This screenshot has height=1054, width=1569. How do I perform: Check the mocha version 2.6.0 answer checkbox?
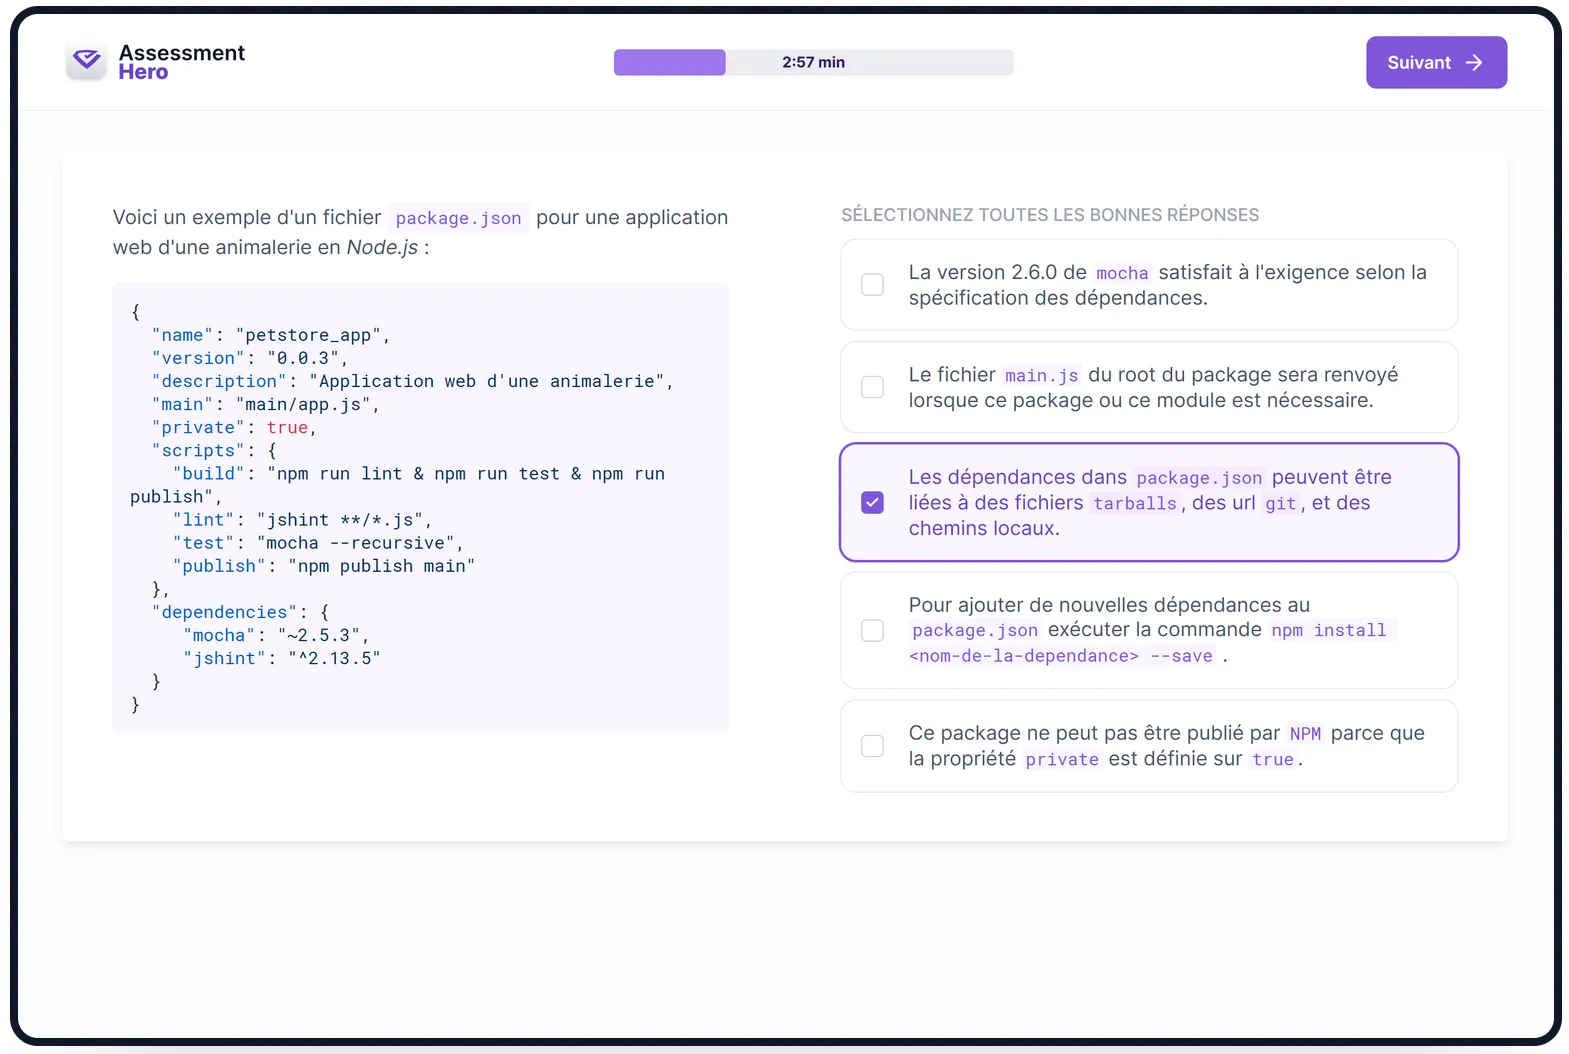pos(872,285)
